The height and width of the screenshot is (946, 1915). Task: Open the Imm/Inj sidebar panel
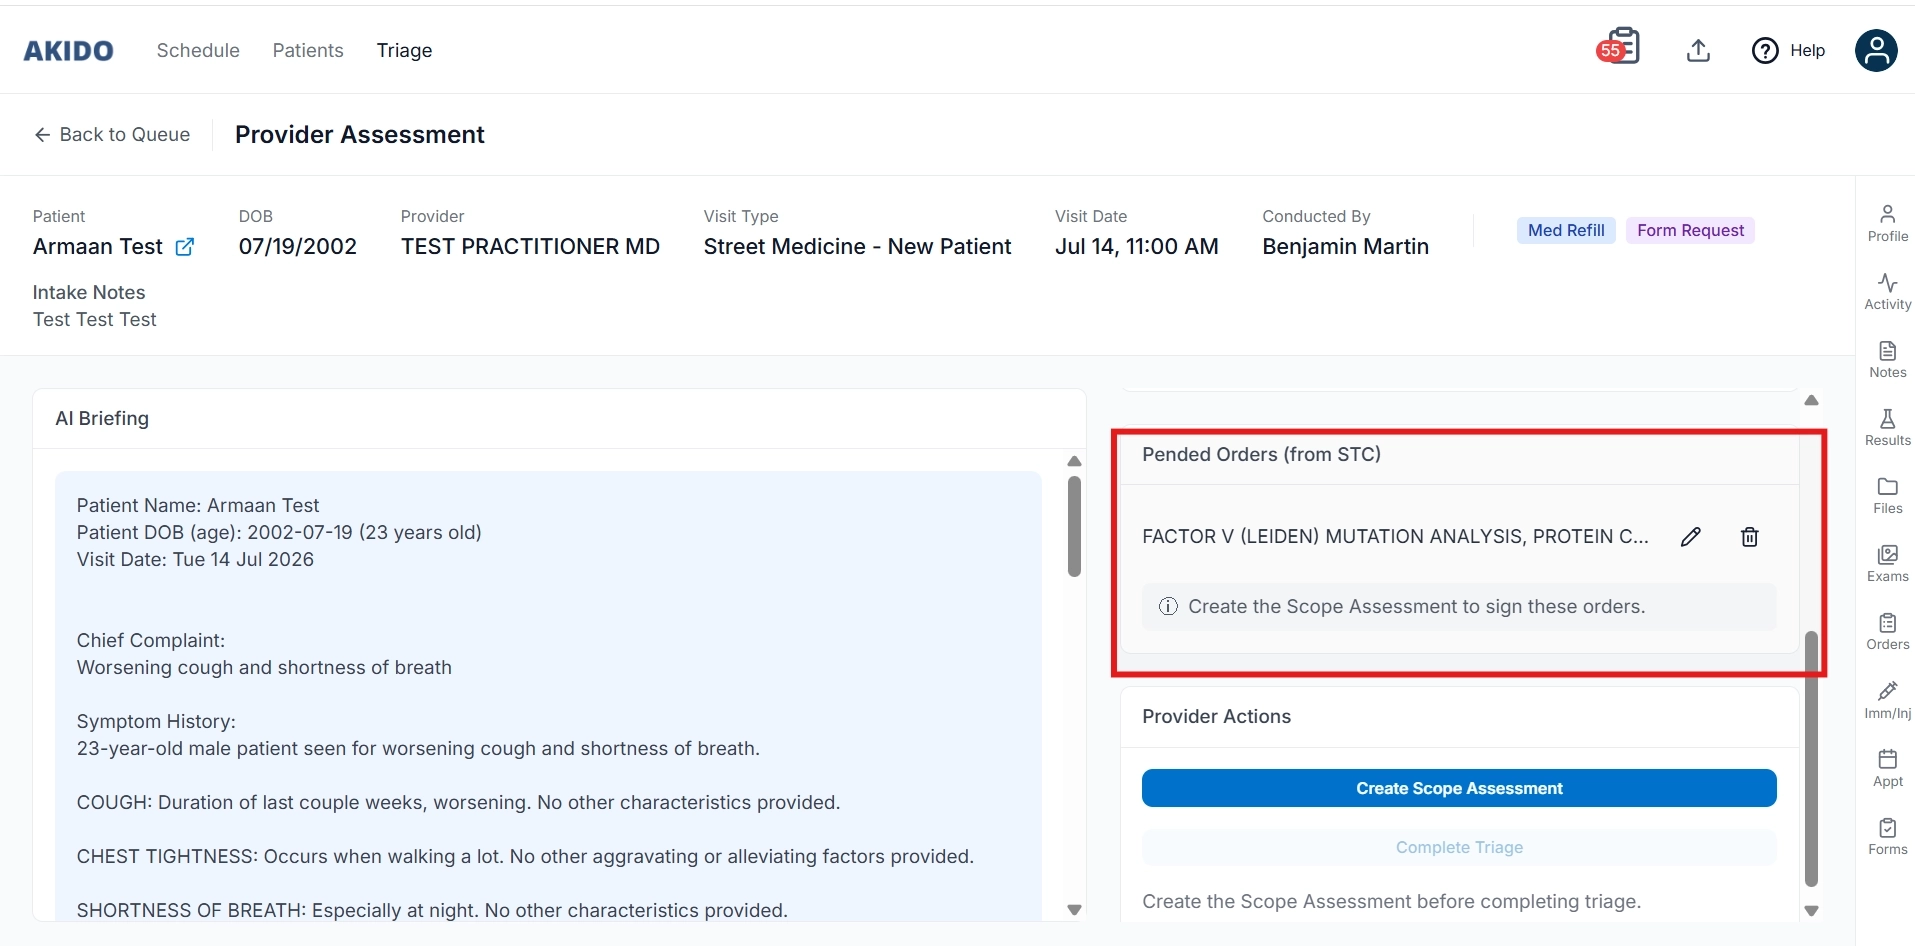pos(1887,700)
